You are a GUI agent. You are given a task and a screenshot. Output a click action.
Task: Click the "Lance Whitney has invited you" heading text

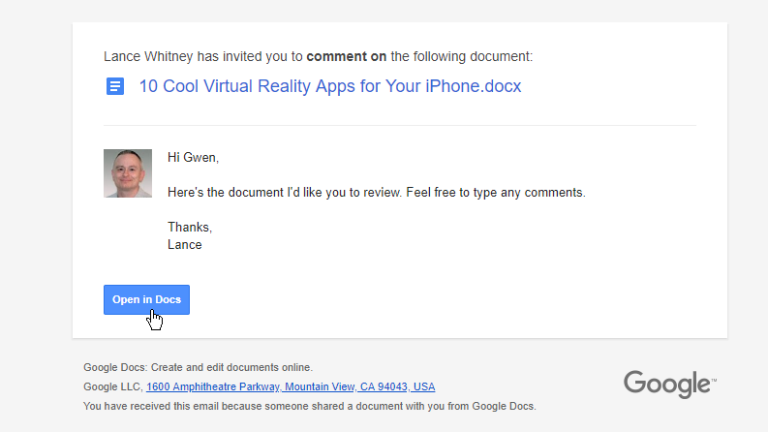[318, 56]
